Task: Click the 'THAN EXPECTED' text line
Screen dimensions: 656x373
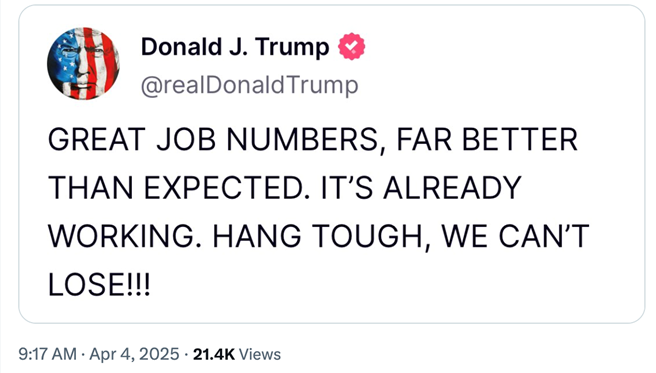Action: [x=285, y=188]
